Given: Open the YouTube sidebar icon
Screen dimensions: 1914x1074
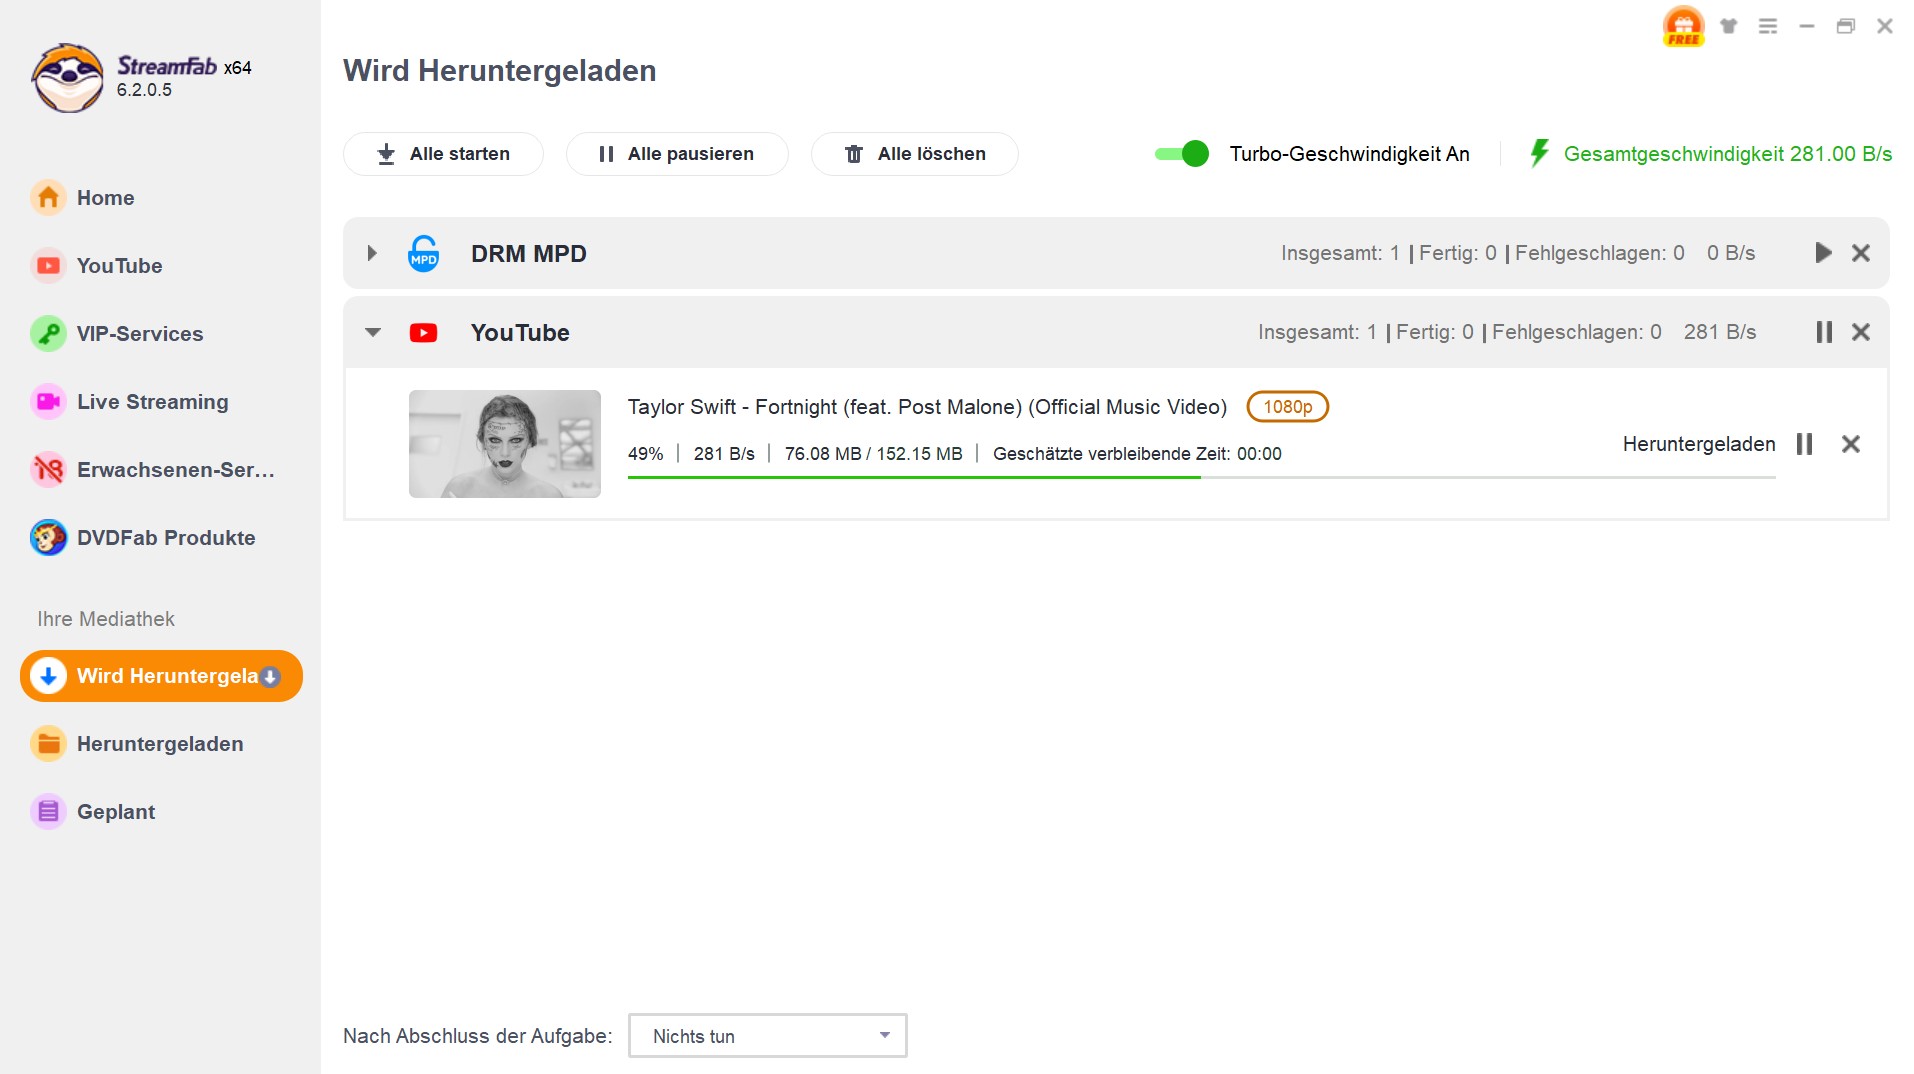Looking at the screenshot, I should pos(48,266).
